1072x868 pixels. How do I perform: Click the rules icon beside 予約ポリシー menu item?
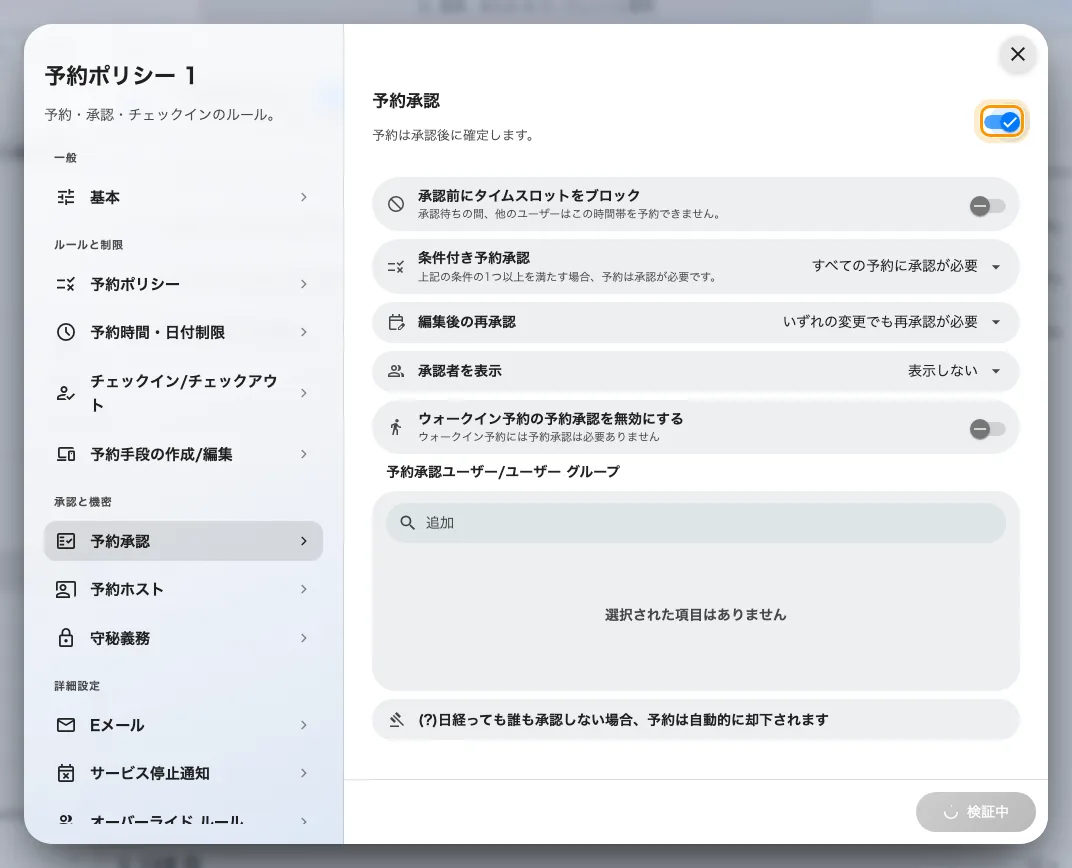66,284
